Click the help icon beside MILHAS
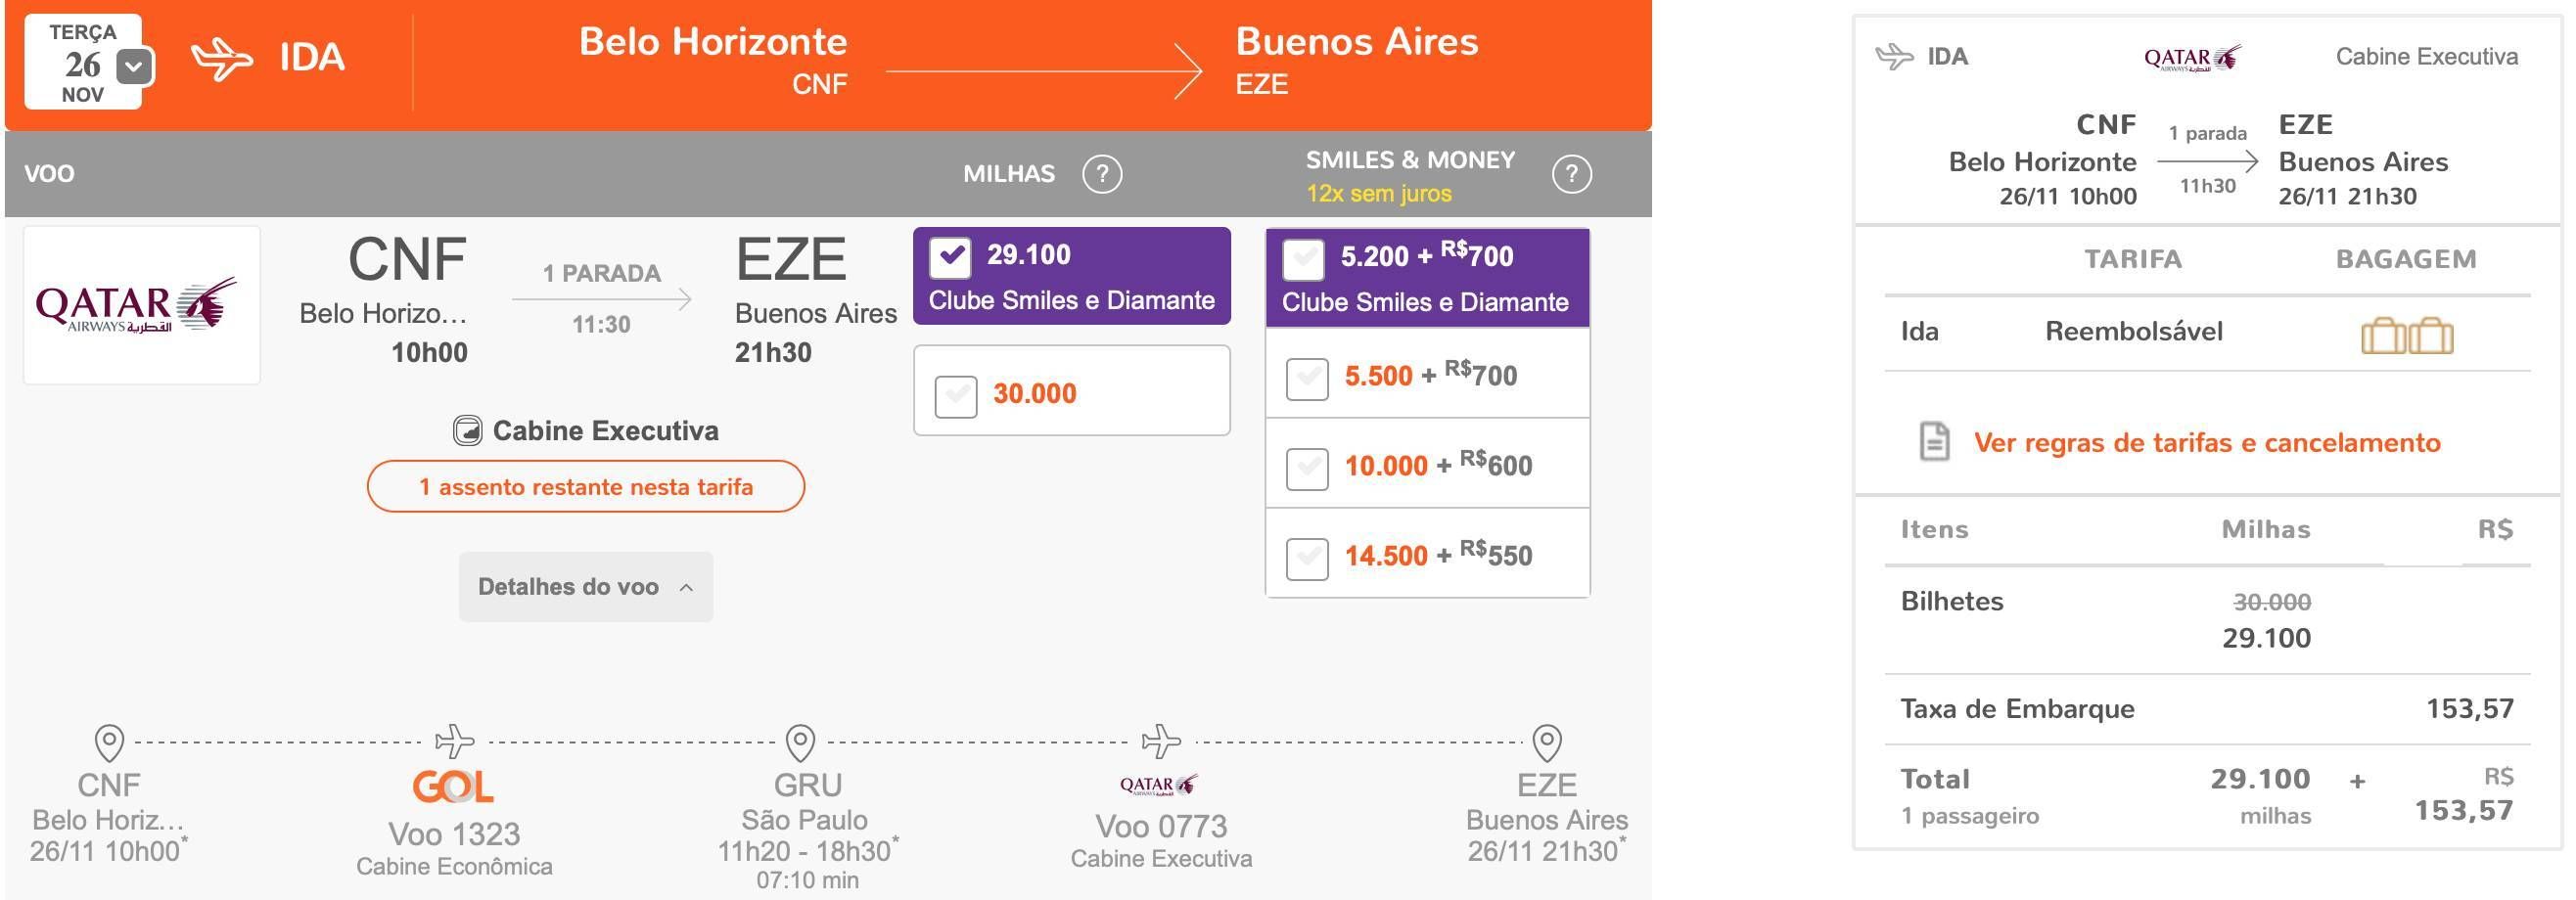The height and width of the screenshot is (900, 2576). pyautogui.click(x=1102, y=174)
